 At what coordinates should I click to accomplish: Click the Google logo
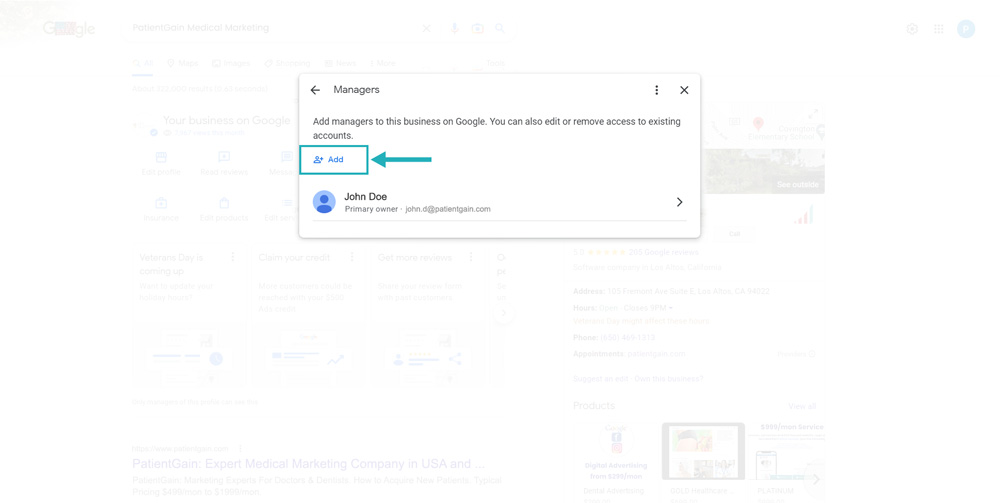(69, 29)
